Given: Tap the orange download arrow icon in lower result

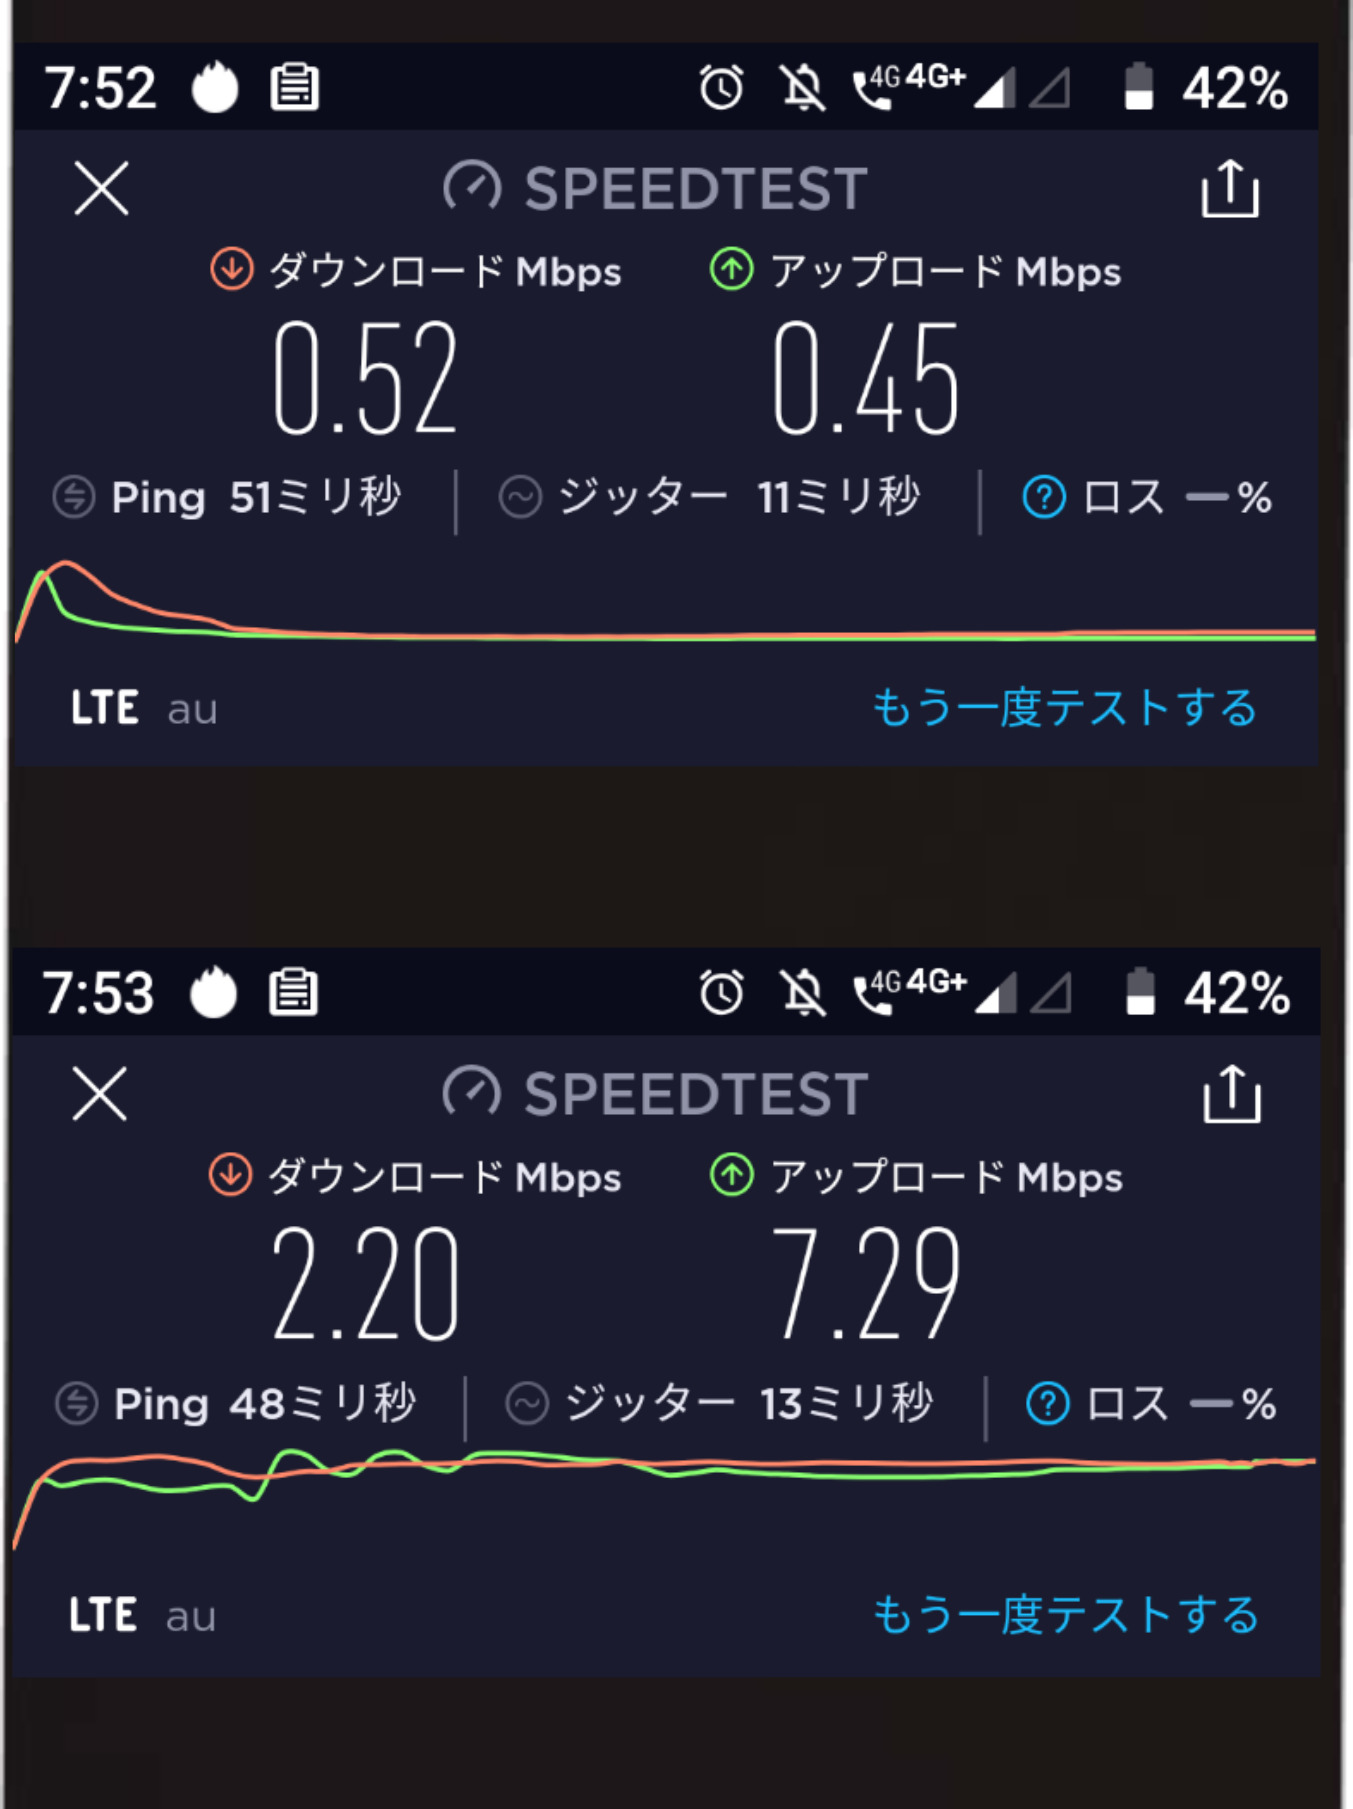Looking at the screenshot, I should 230,1175.
